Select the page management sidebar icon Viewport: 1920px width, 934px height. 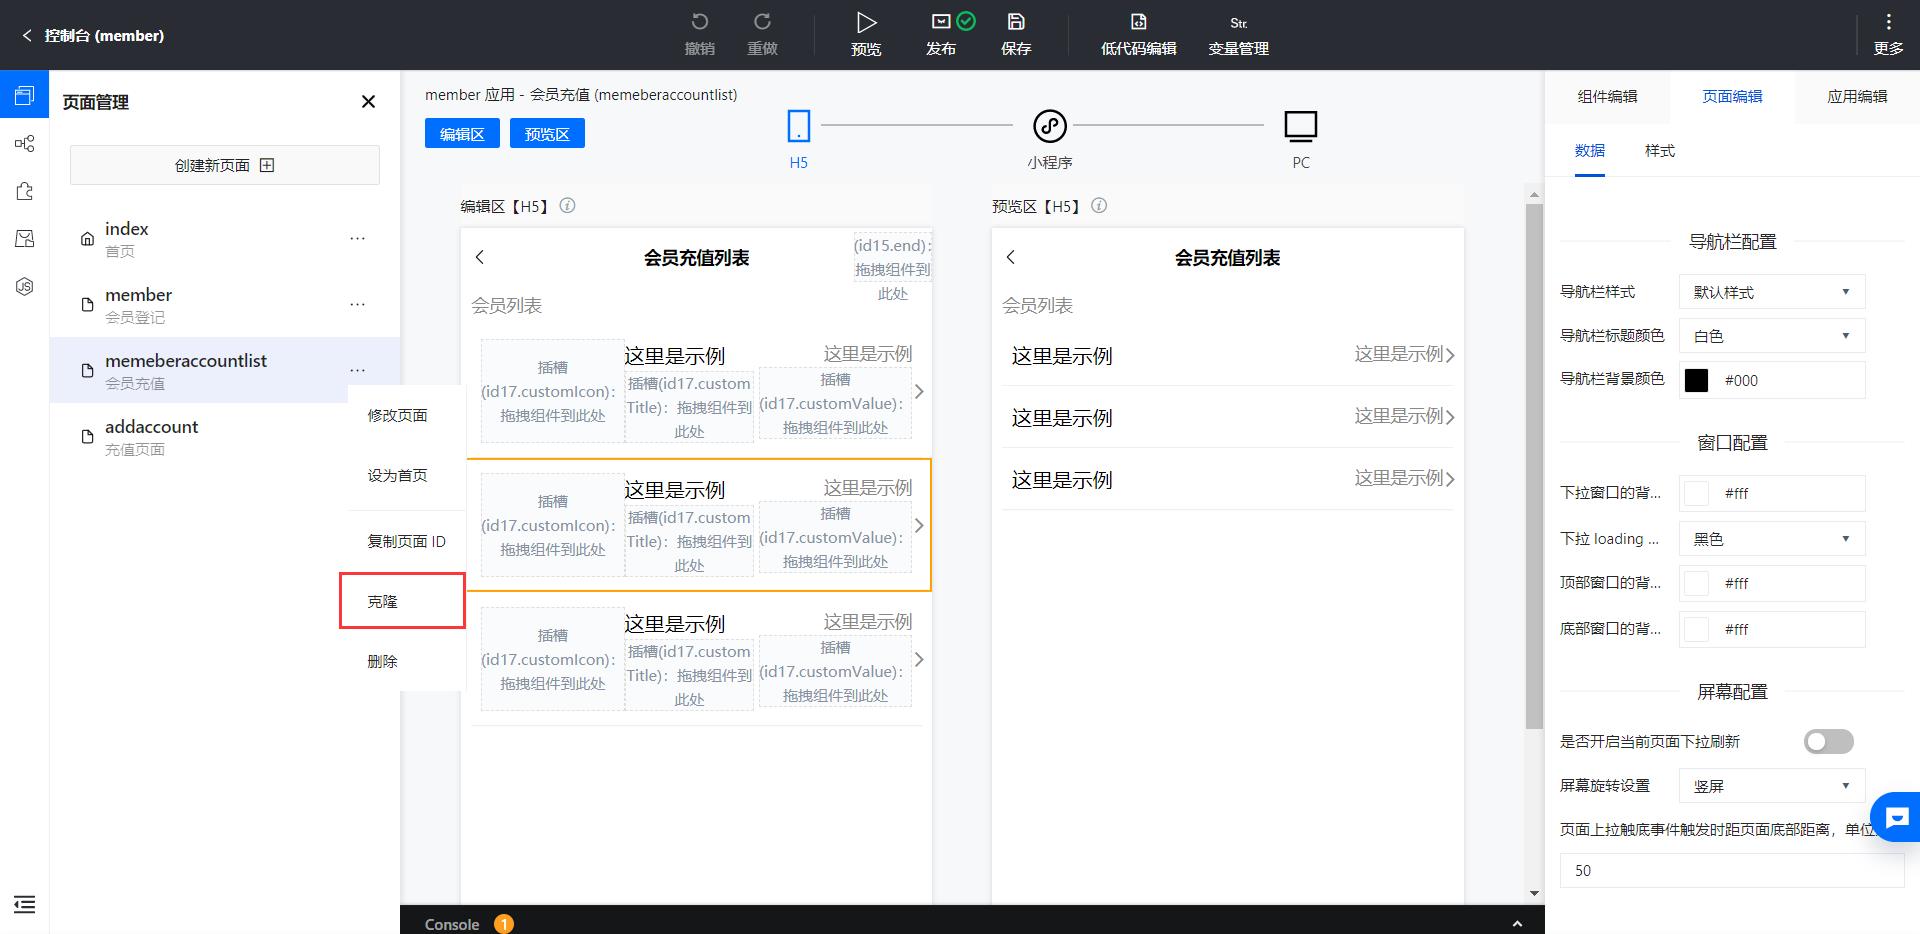pos(25,96)
